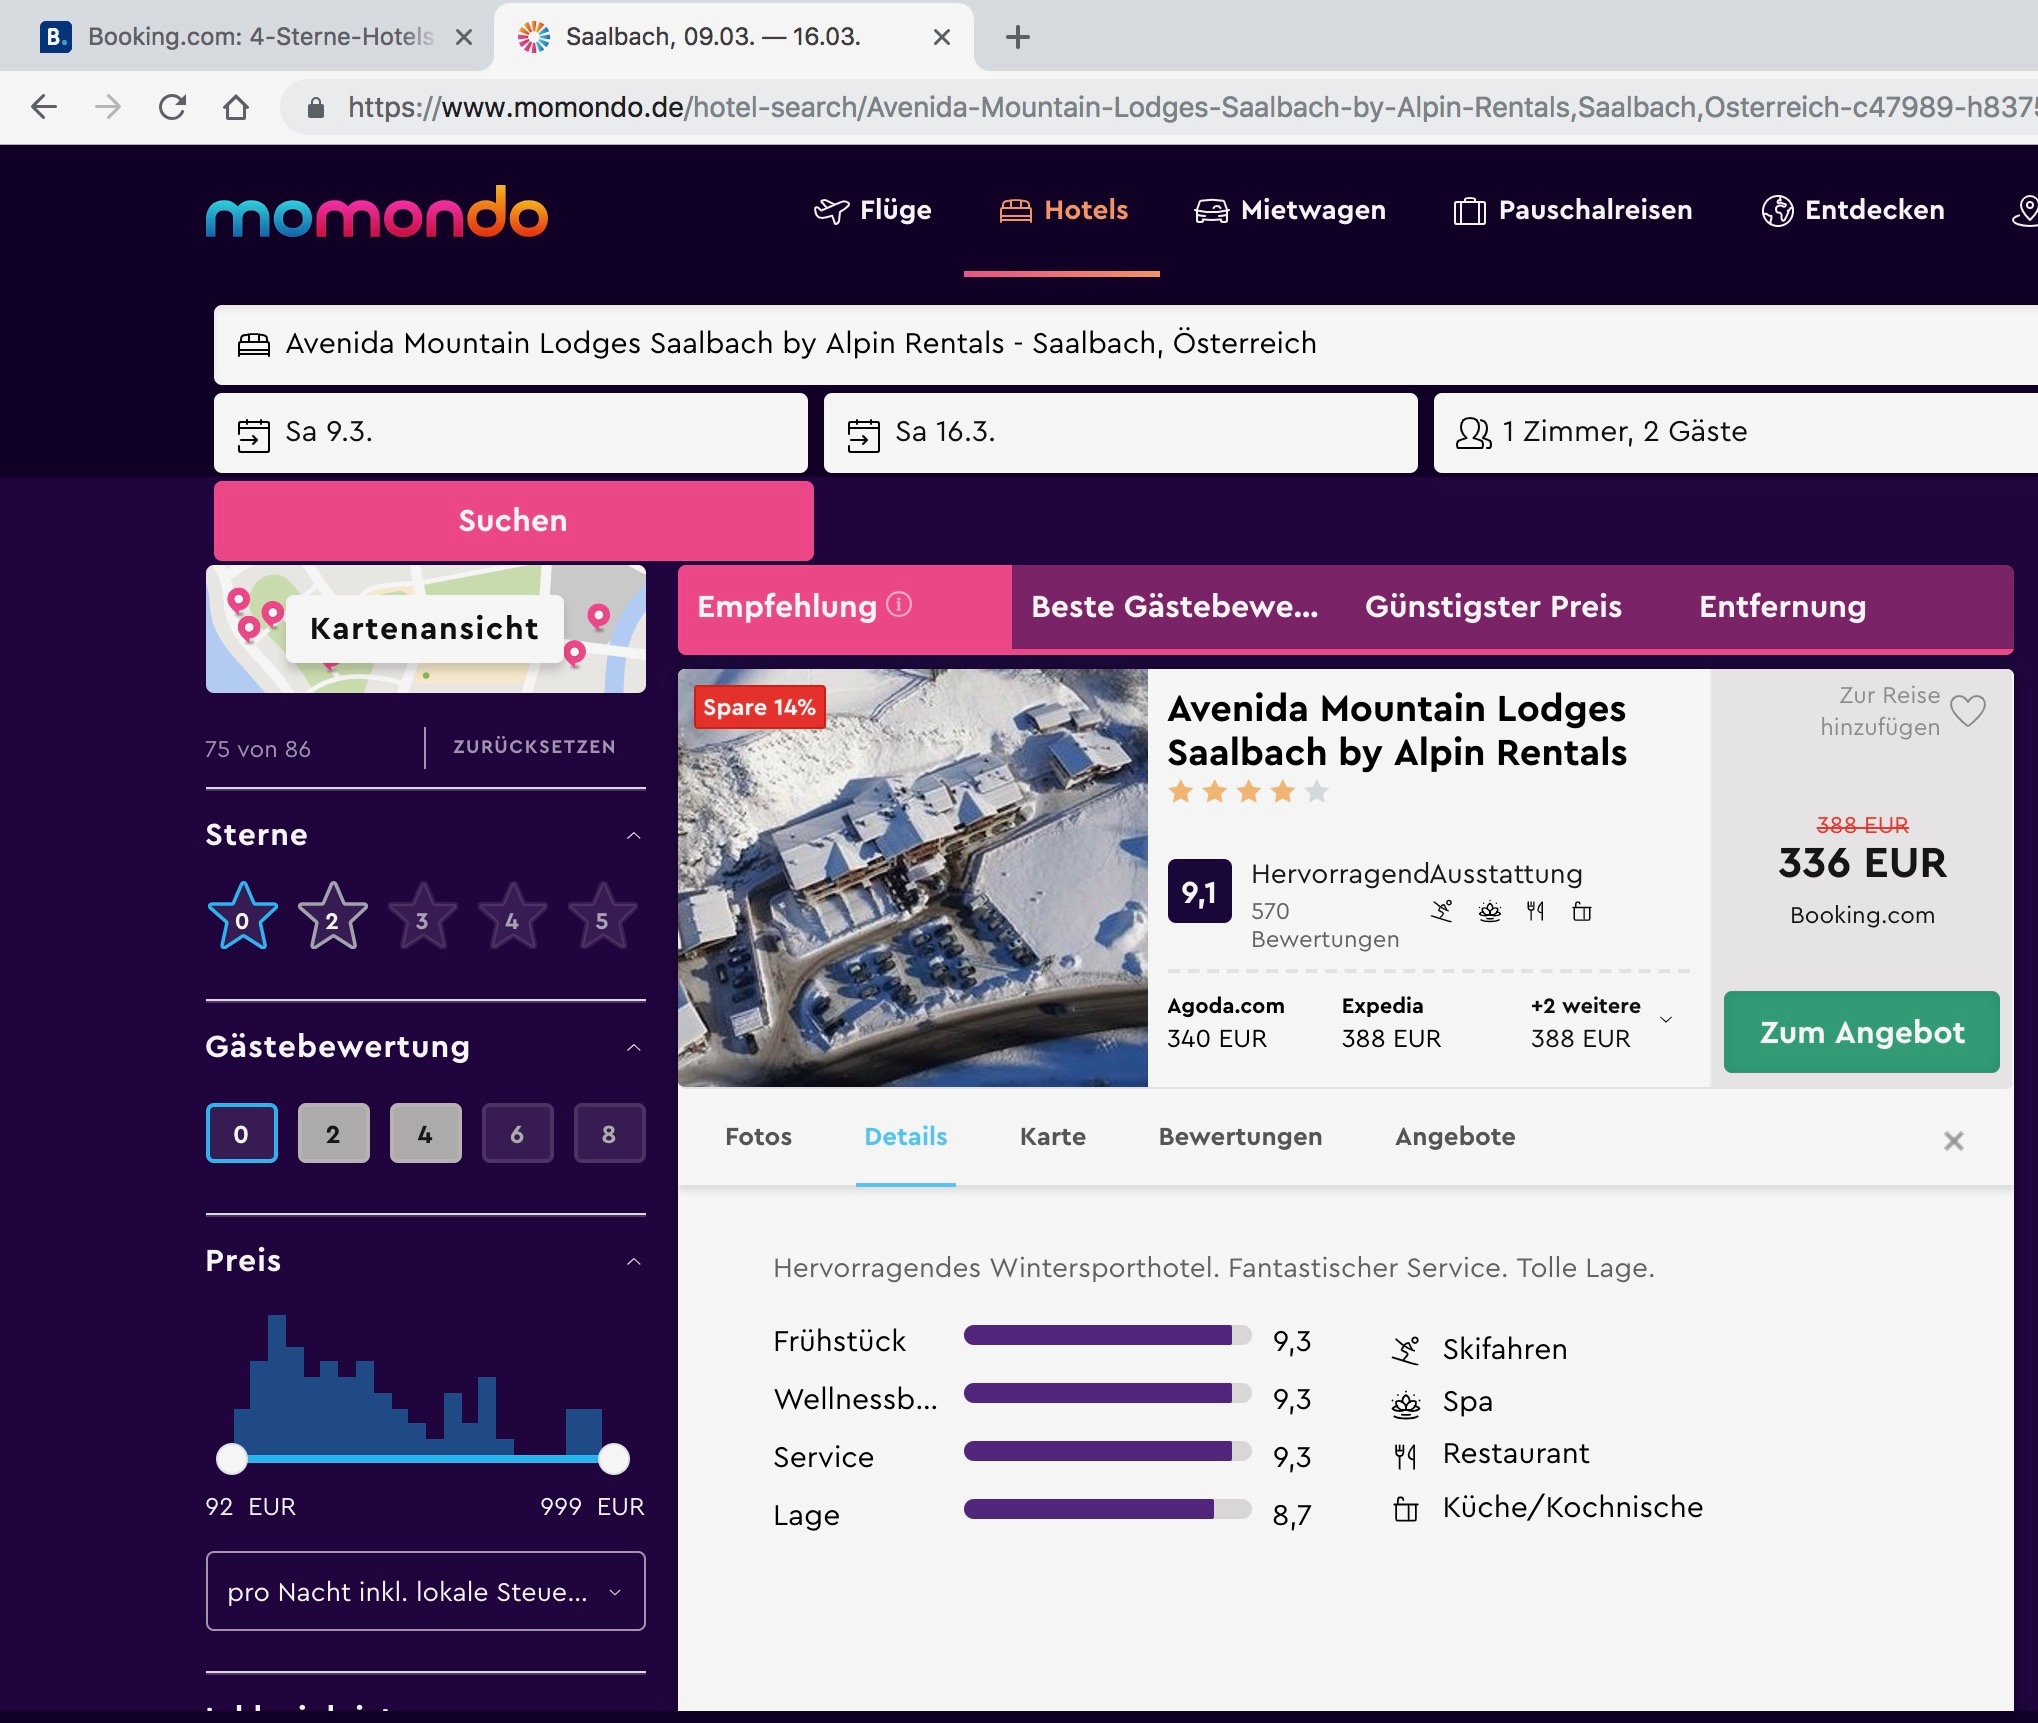The width and height of the screenshot is (2038, 1723).
Task: Click the Suchen button
Action: 514,520
